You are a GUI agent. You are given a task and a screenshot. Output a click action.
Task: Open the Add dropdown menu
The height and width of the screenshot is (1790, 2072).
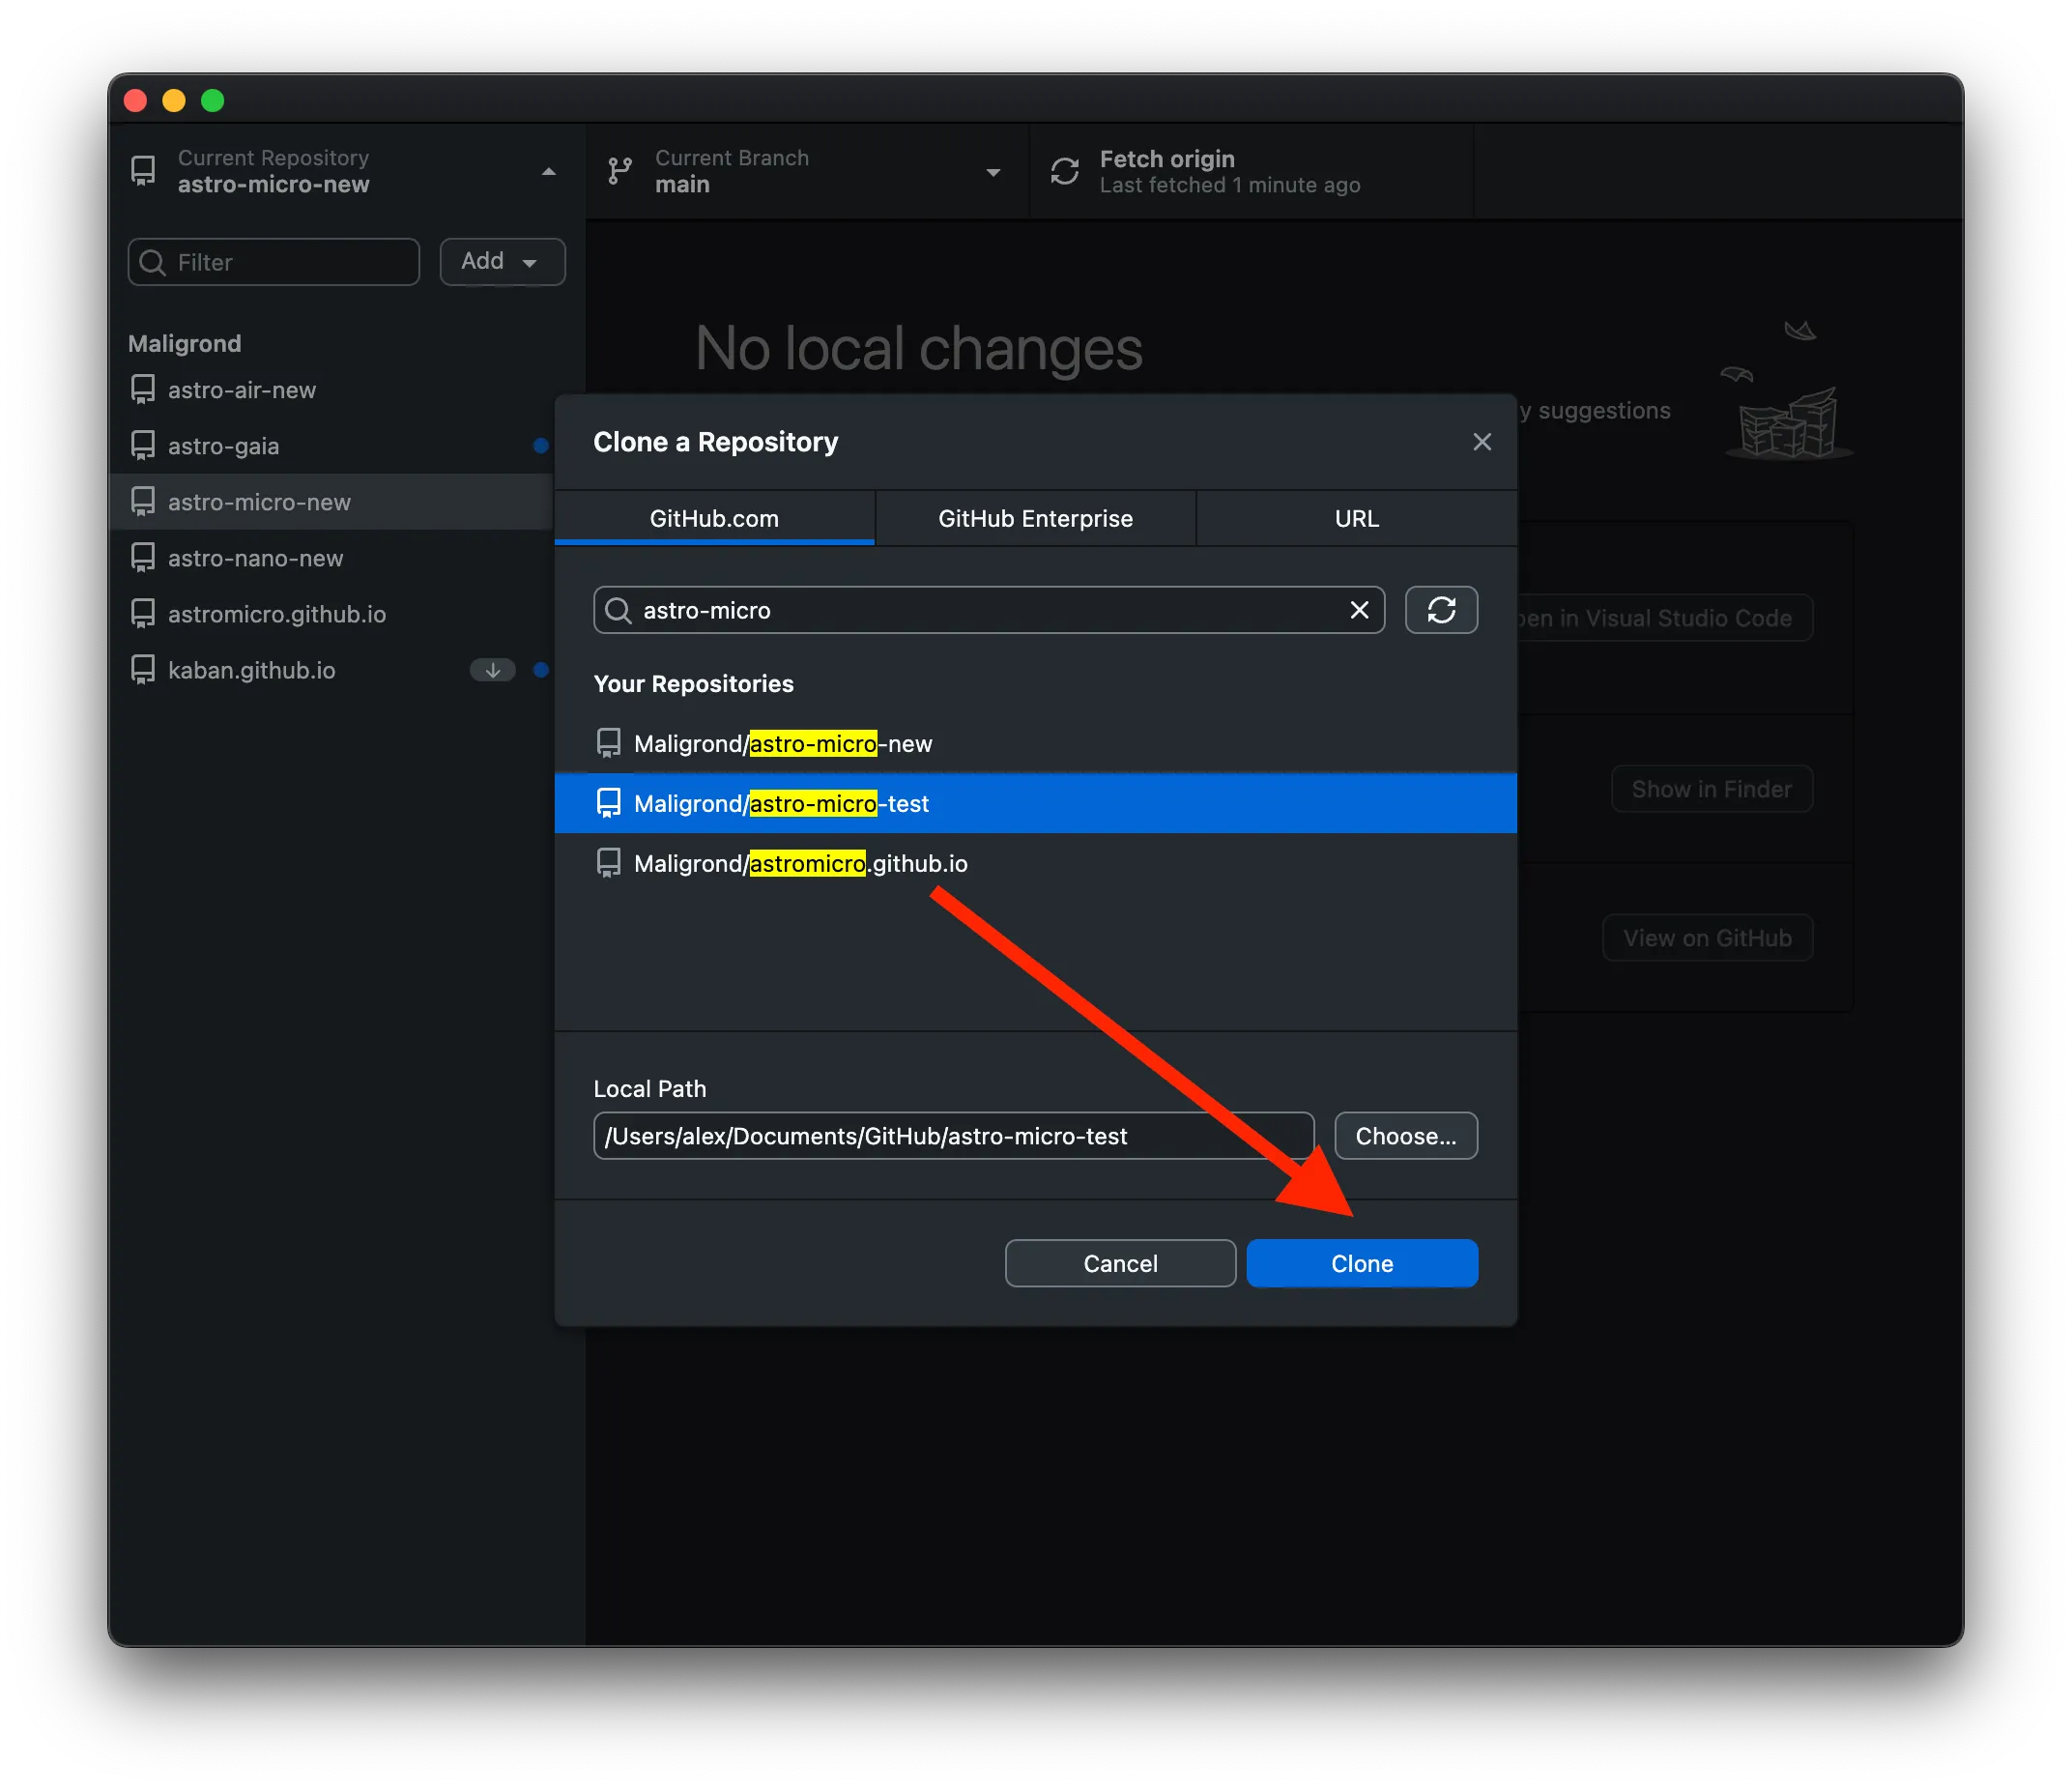click(502, 262)
